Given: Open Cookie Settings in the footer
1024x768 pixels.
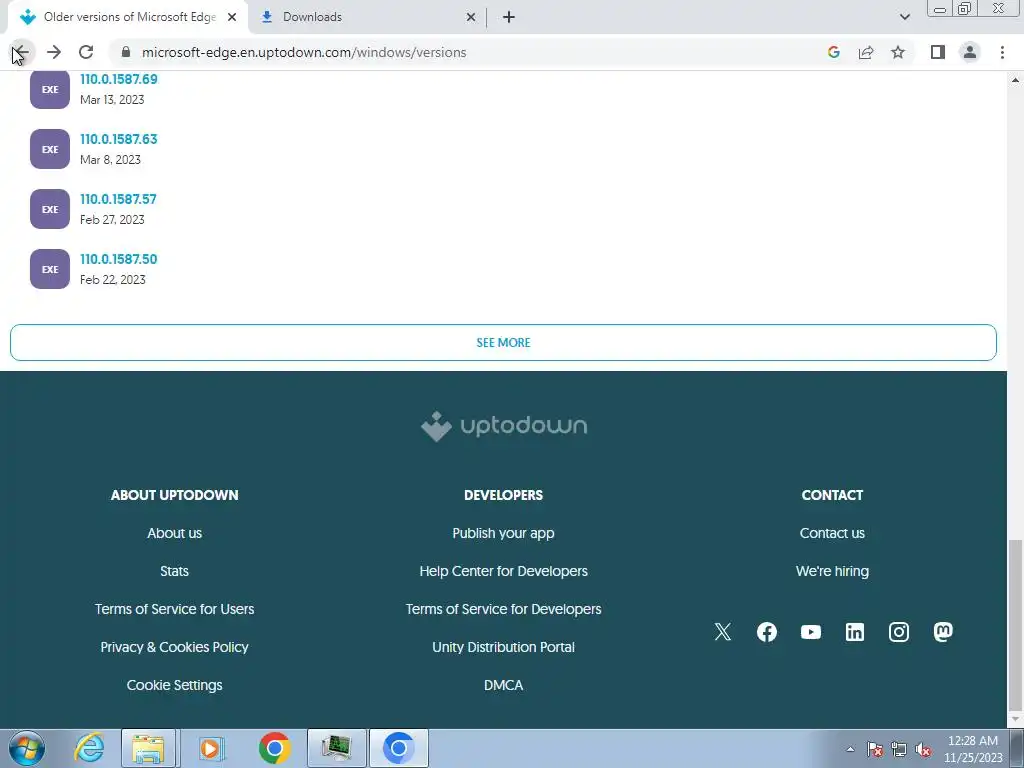Looking at the screenshot, I should point(174,684).
